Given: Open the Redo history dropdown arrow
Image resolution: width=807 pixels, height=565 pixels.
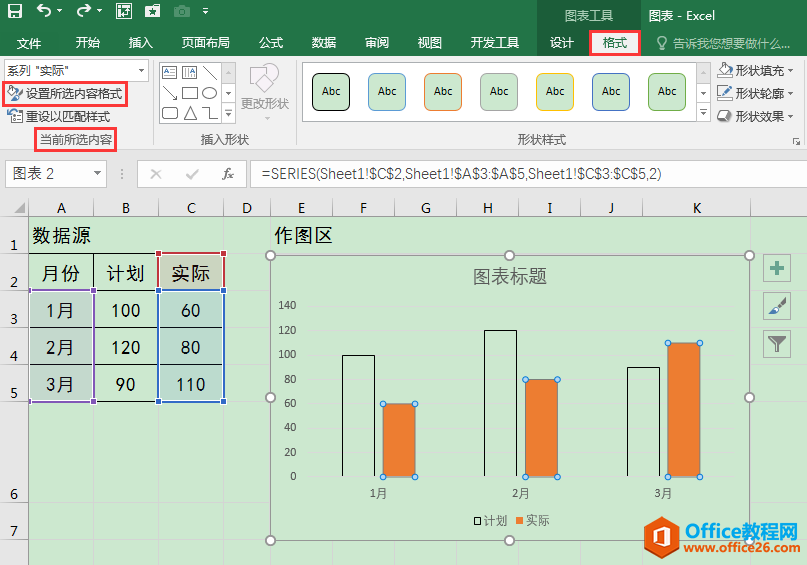Looking at the screenshot, I should [x=99, y=11].
